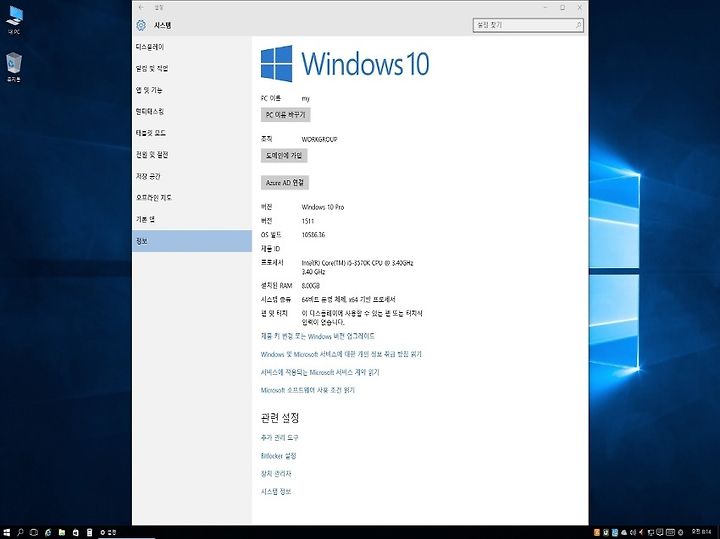Open the OneDrive cloud tray icon
This screenshot has height=539, width=720.
(x=624, y=533)
